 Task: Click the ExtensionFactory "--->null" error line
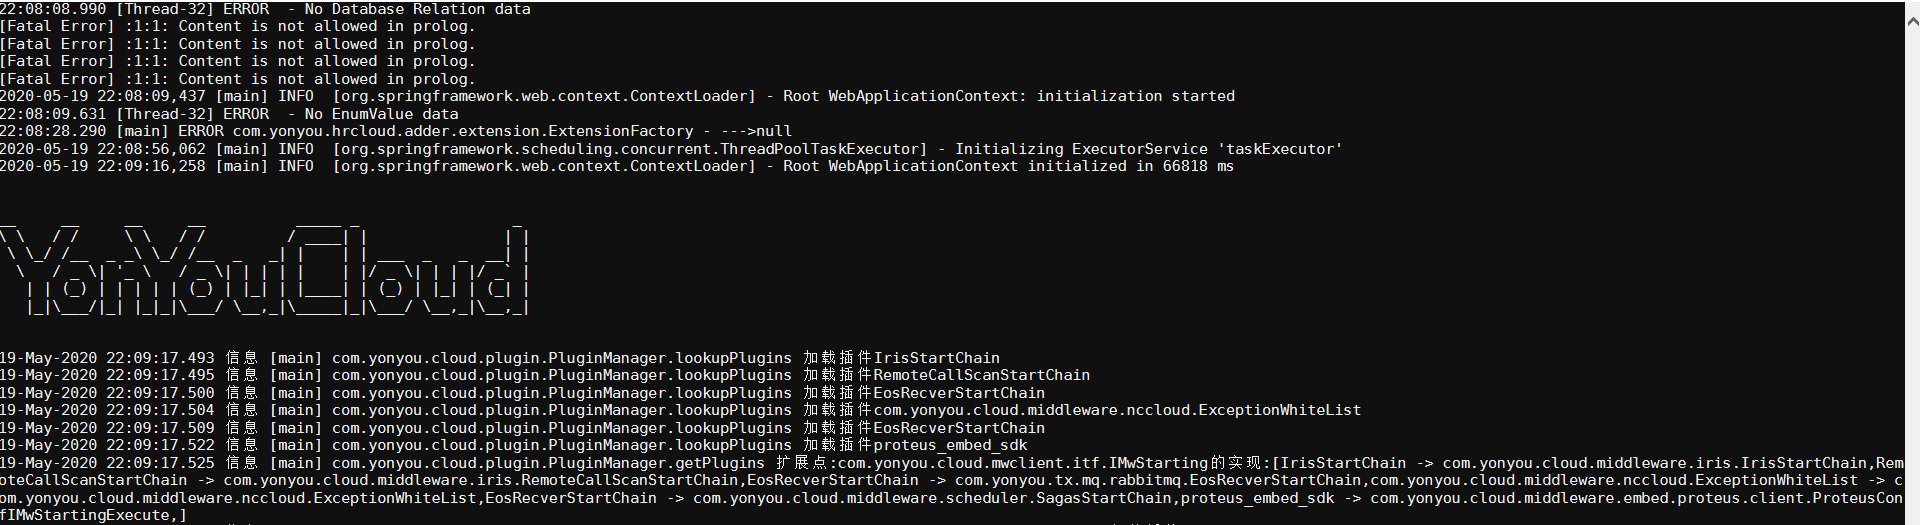[395, 131]
